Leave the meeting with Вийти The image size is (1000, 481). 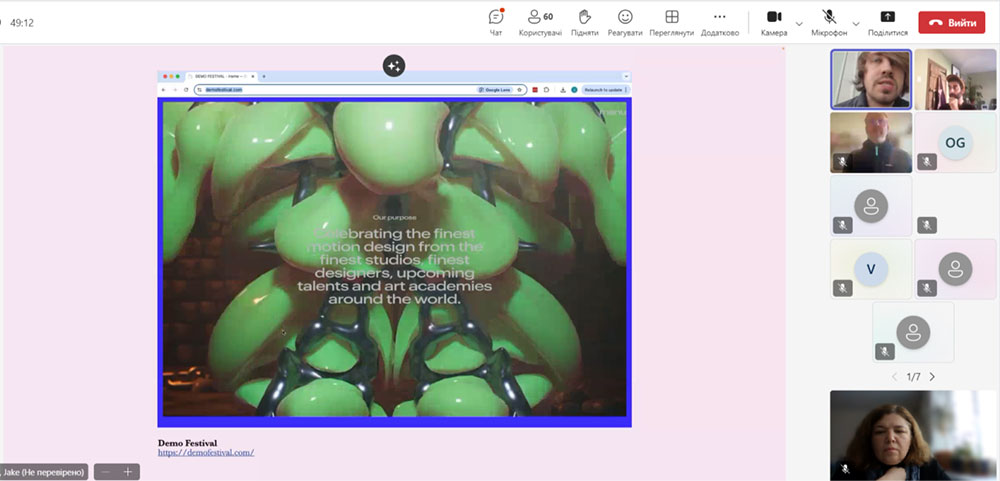tap(952, 22)
